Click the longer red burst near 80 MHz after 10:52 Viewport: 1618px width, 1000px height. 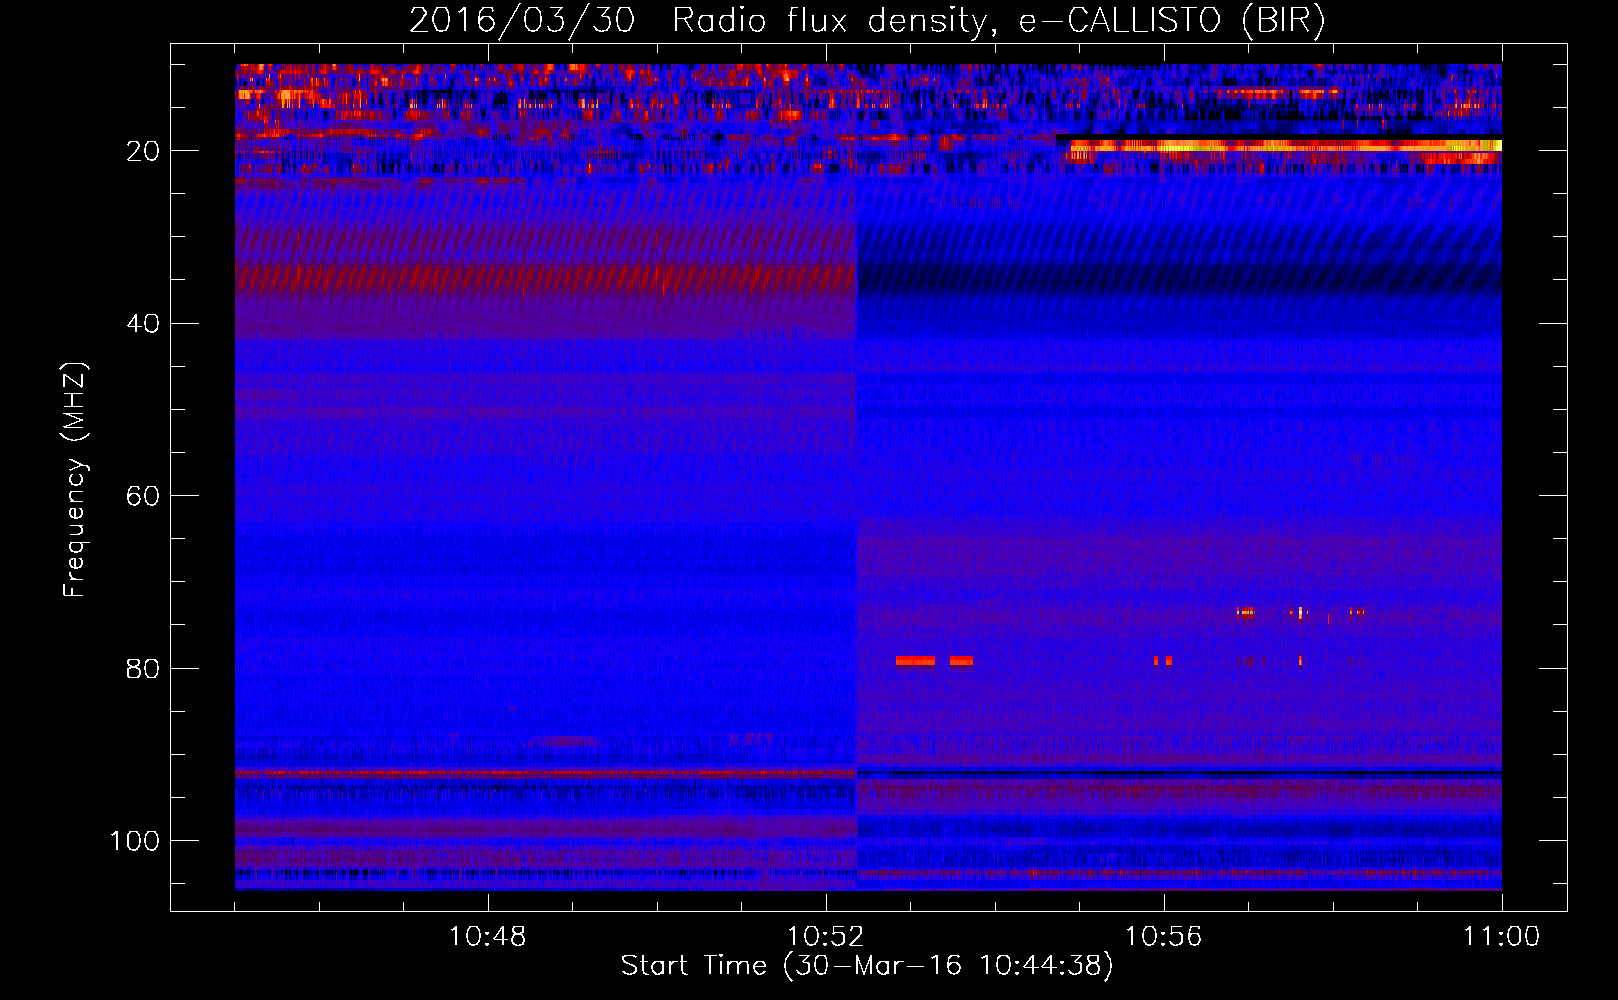tap(915, 661)
